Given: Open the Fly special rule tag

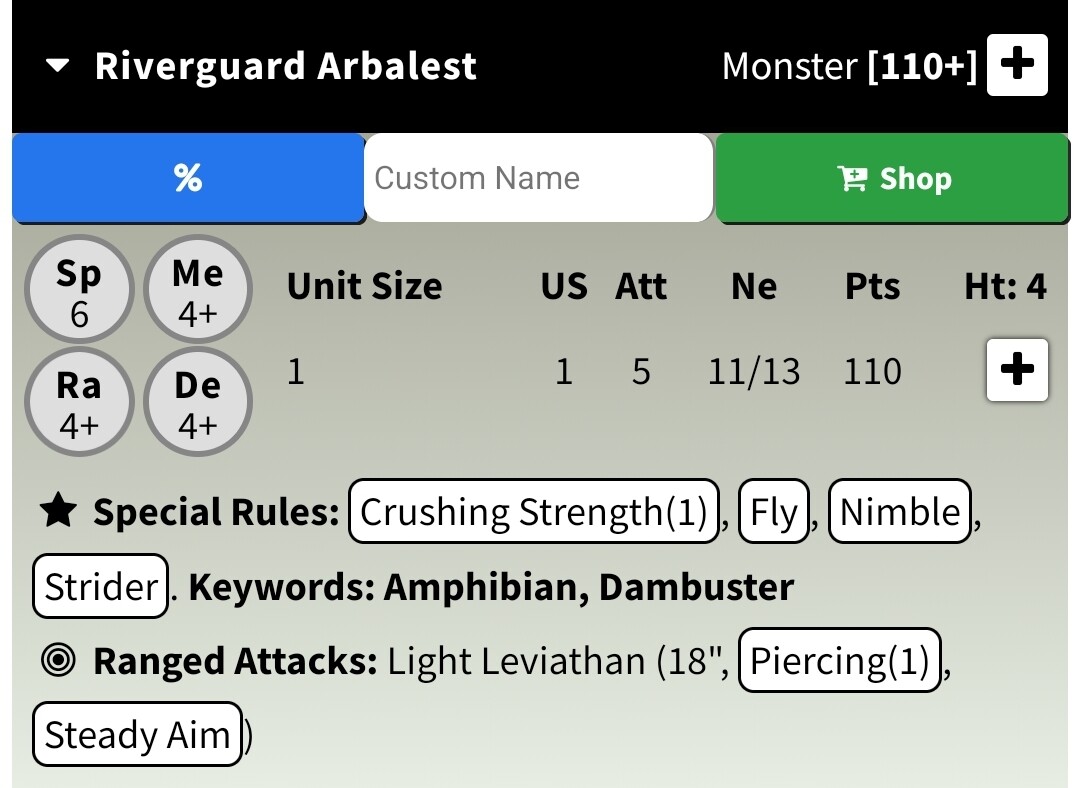Looking at the screenshot, I should 773,512.
